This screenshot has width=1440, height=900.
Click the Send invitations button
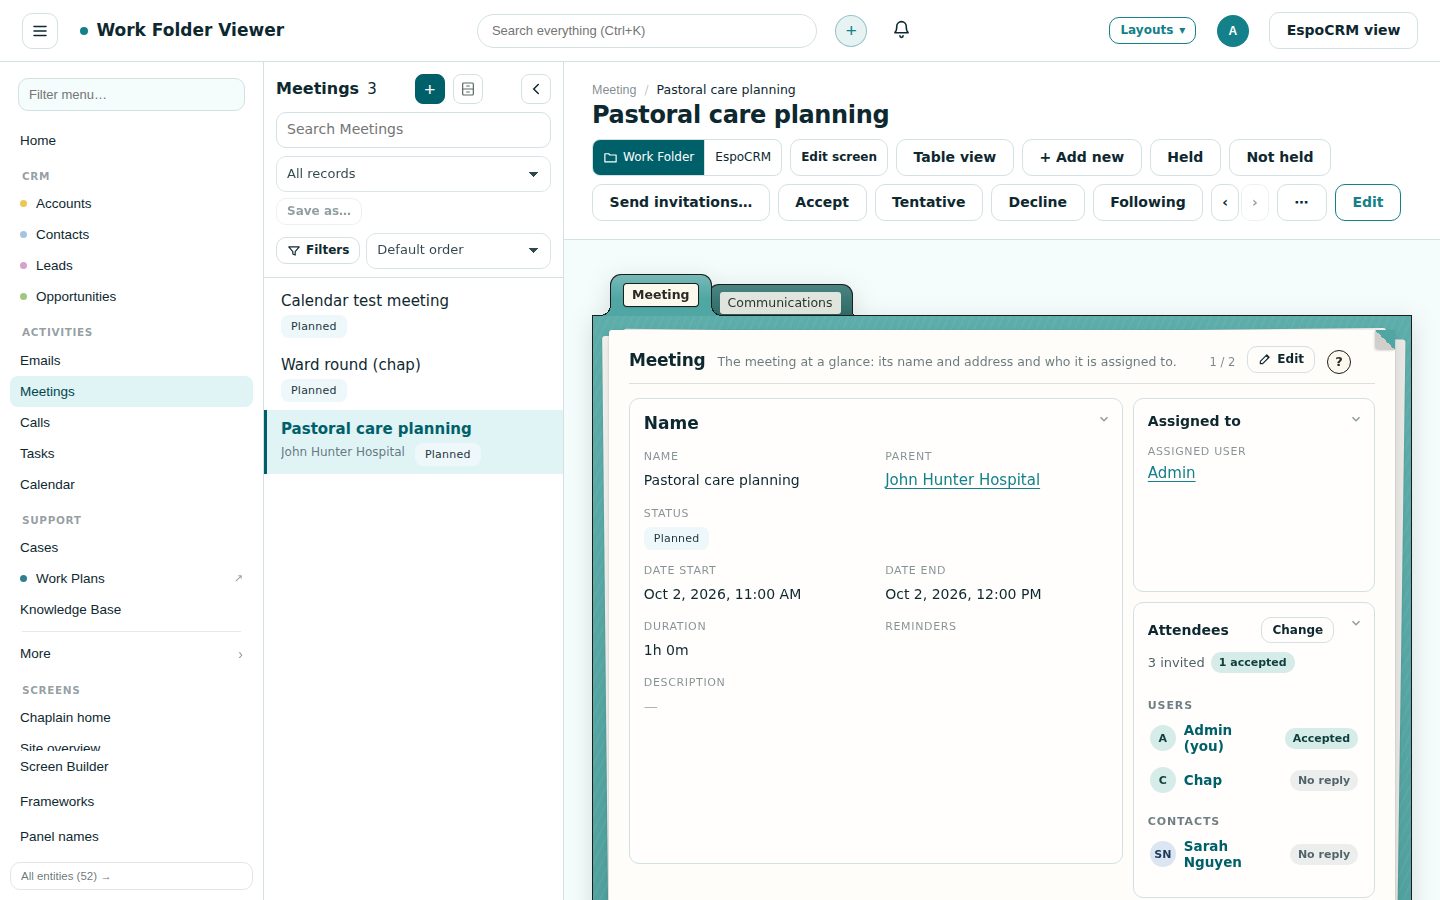[681, 202]
